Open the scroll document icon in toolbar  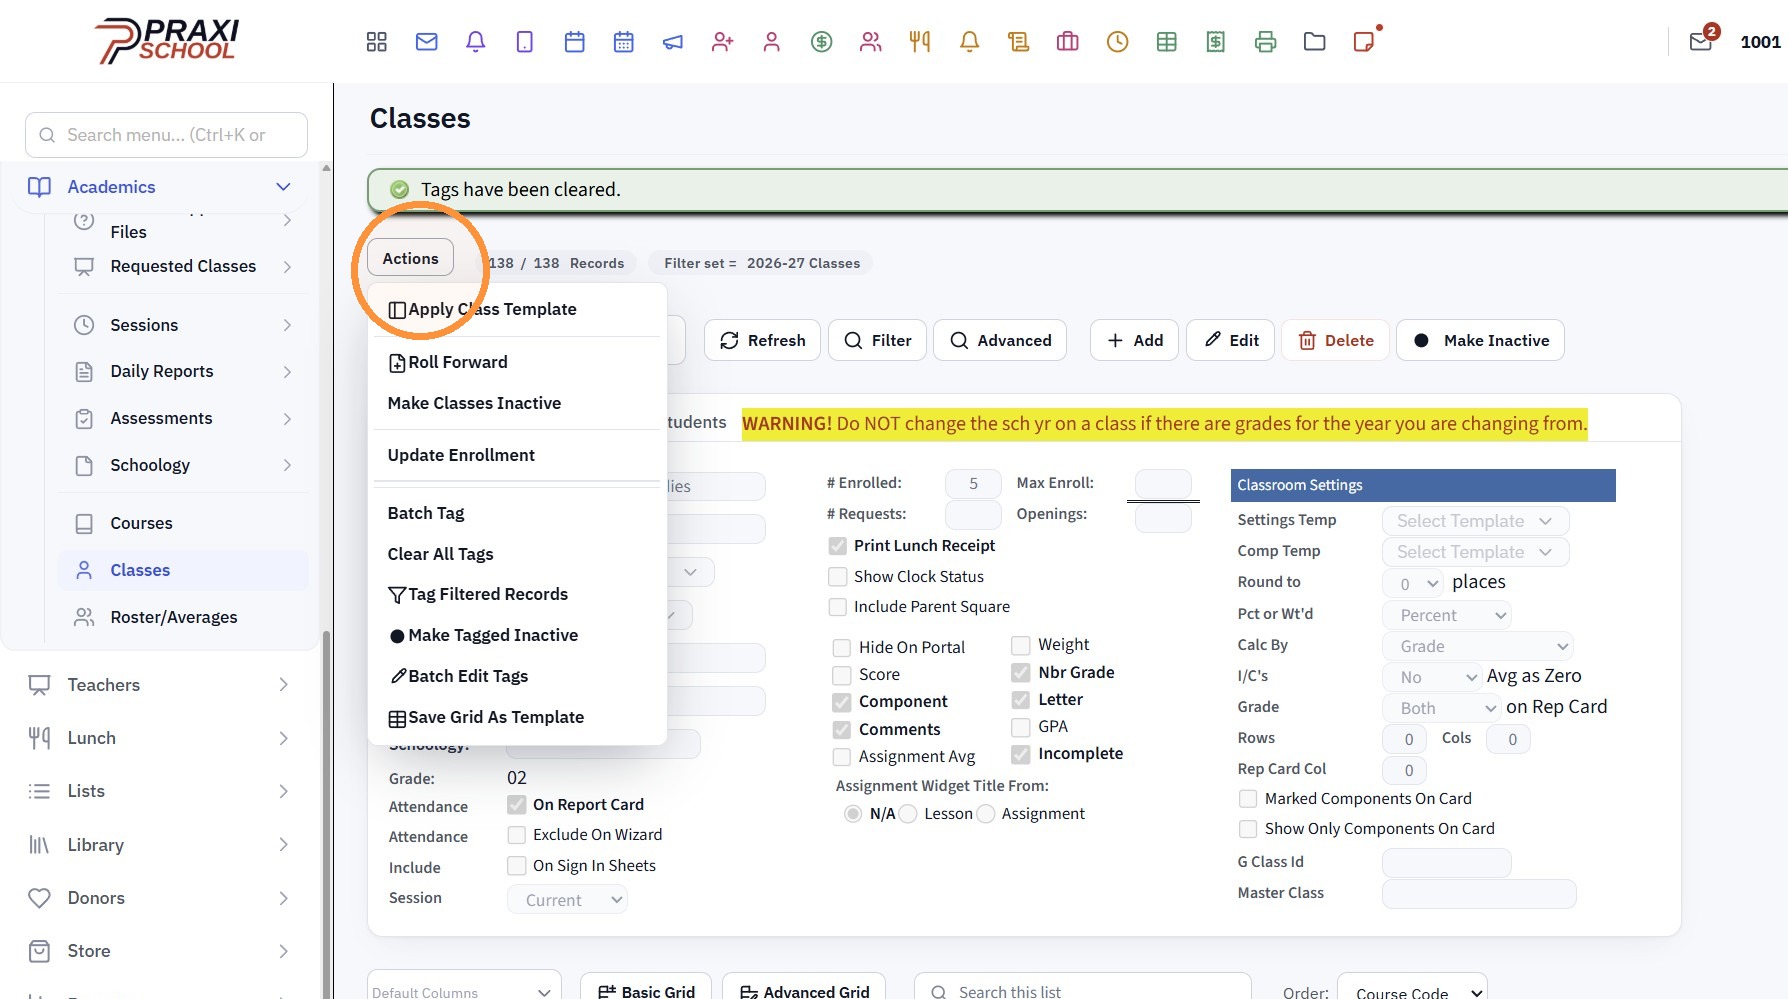tap(1019, 42)
